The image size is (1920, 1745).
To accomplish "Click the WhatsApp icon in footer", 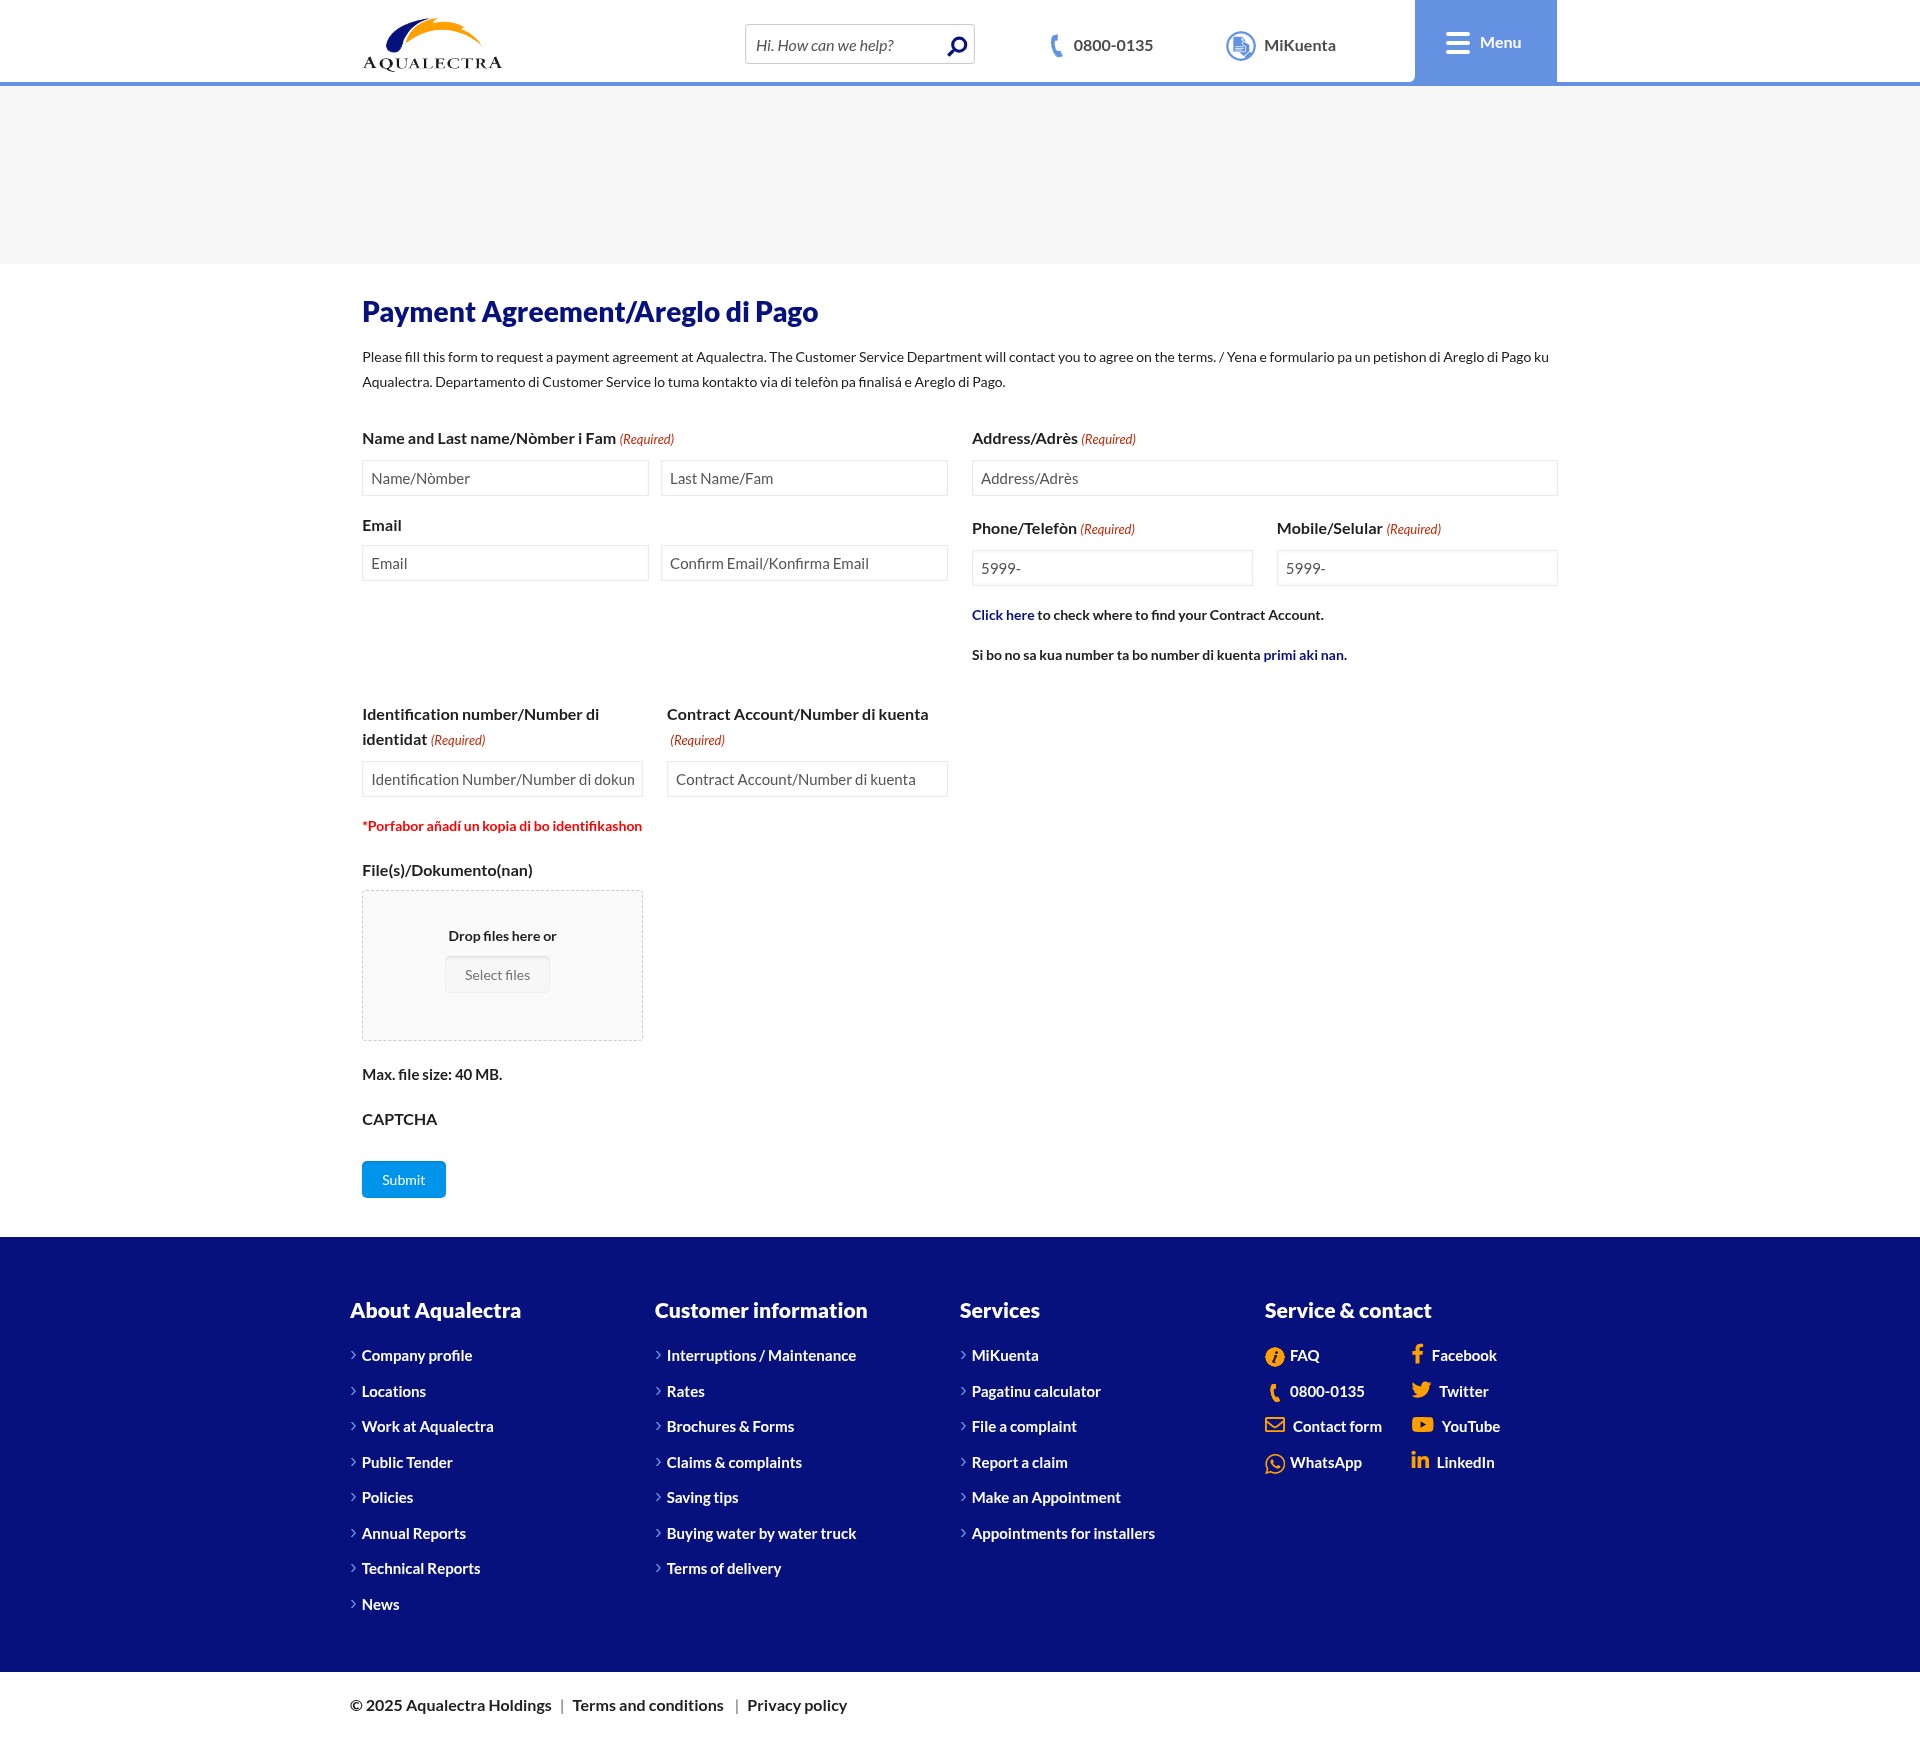I will point(1275,1464).
